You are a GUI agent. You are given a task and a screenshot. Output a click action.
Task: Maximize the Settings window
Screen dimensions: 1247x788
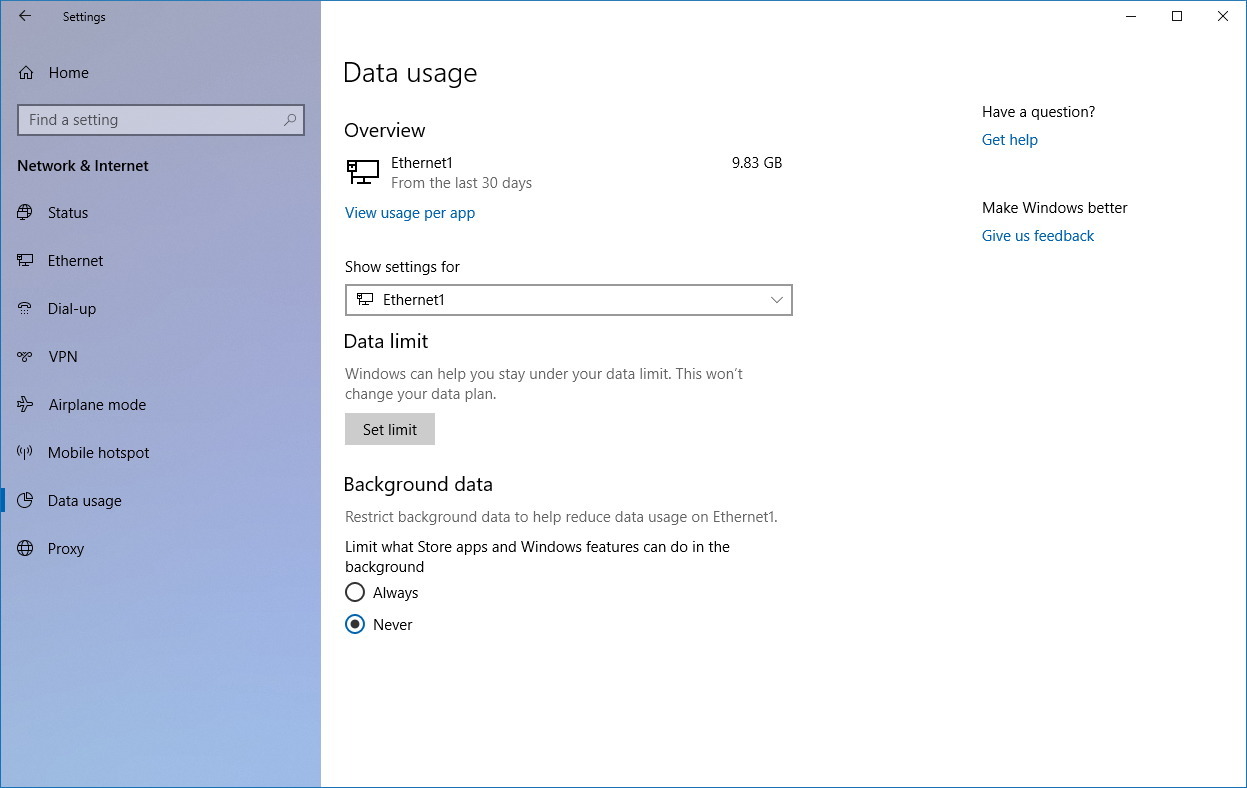click(1177, 16)
